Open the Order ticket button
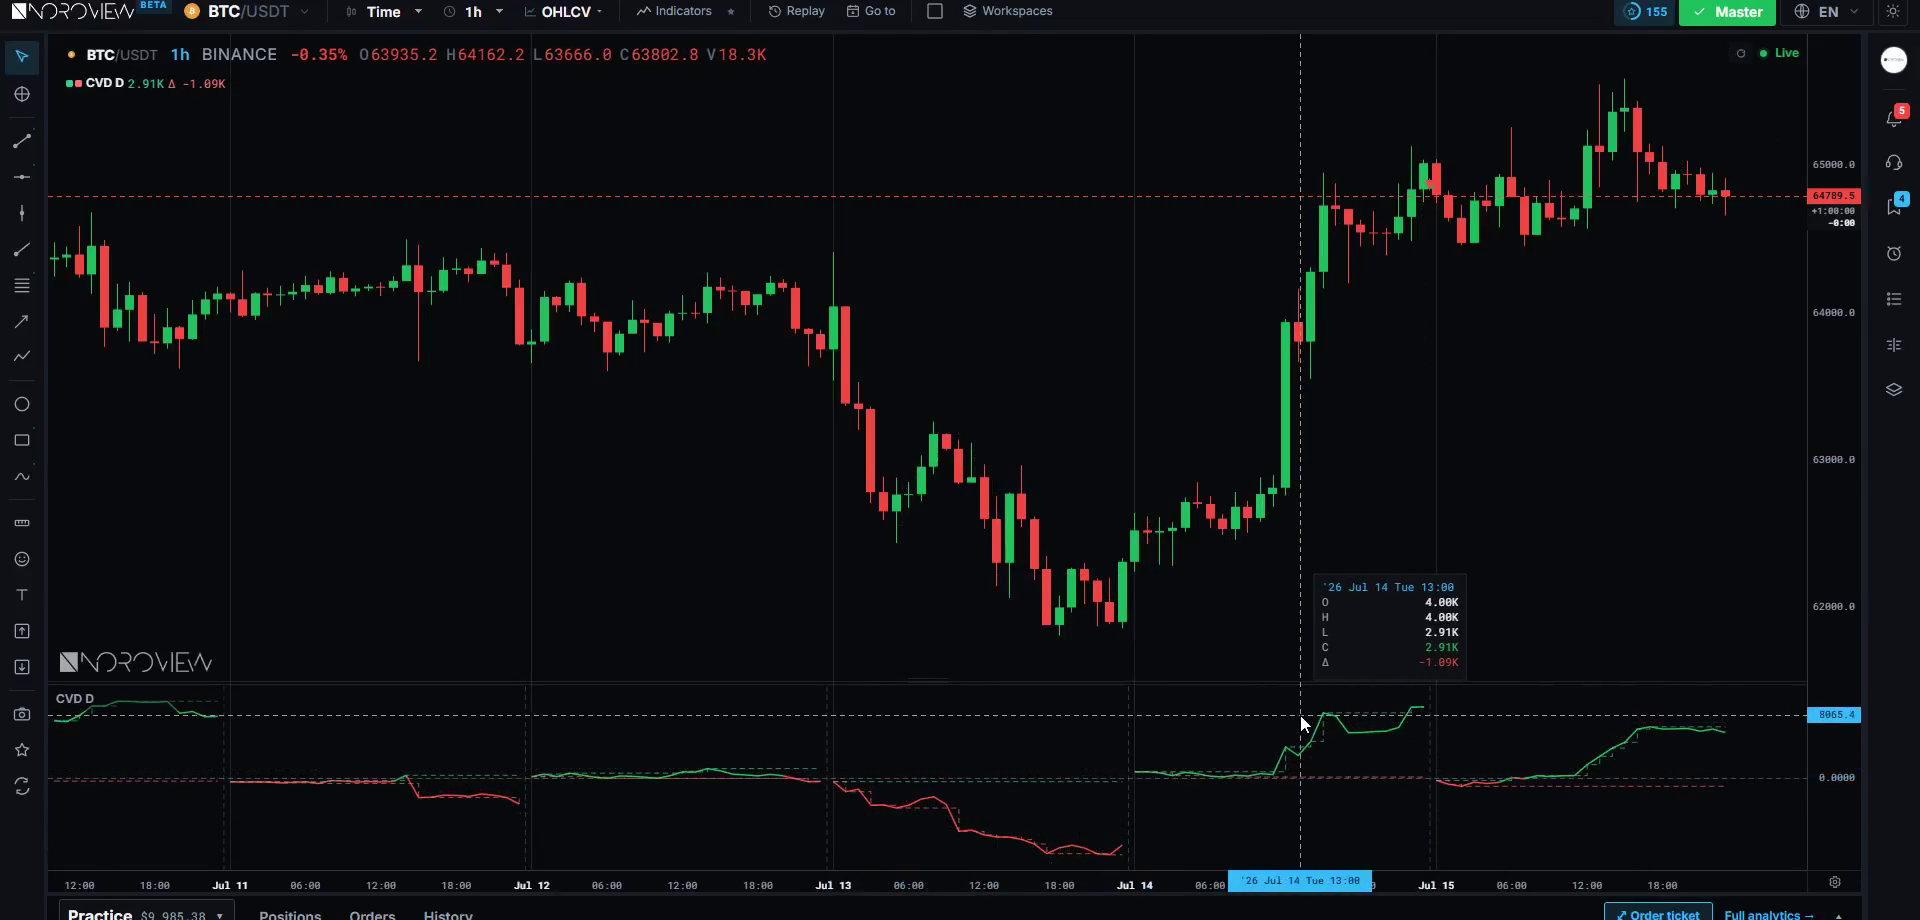 1658,912
